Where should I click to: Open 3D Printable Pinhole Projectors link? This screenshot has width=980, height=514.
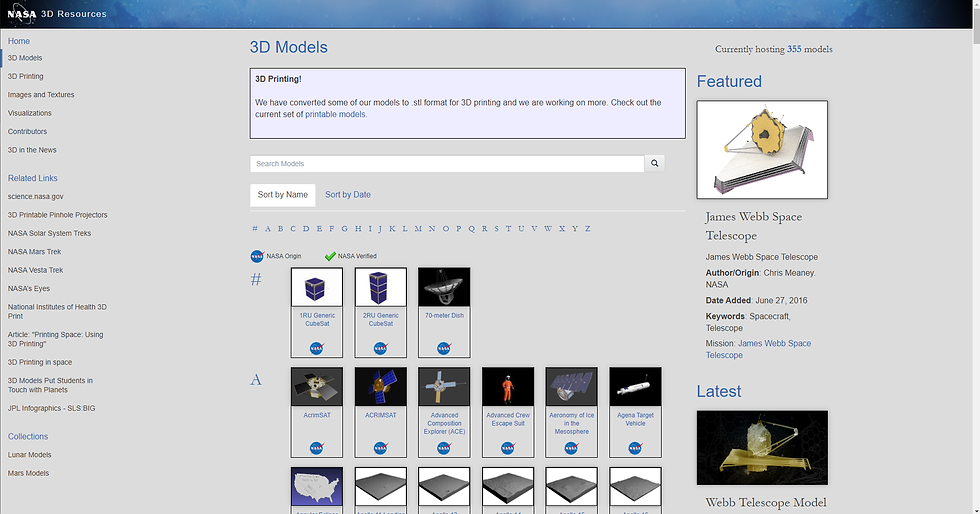[58, 215]
